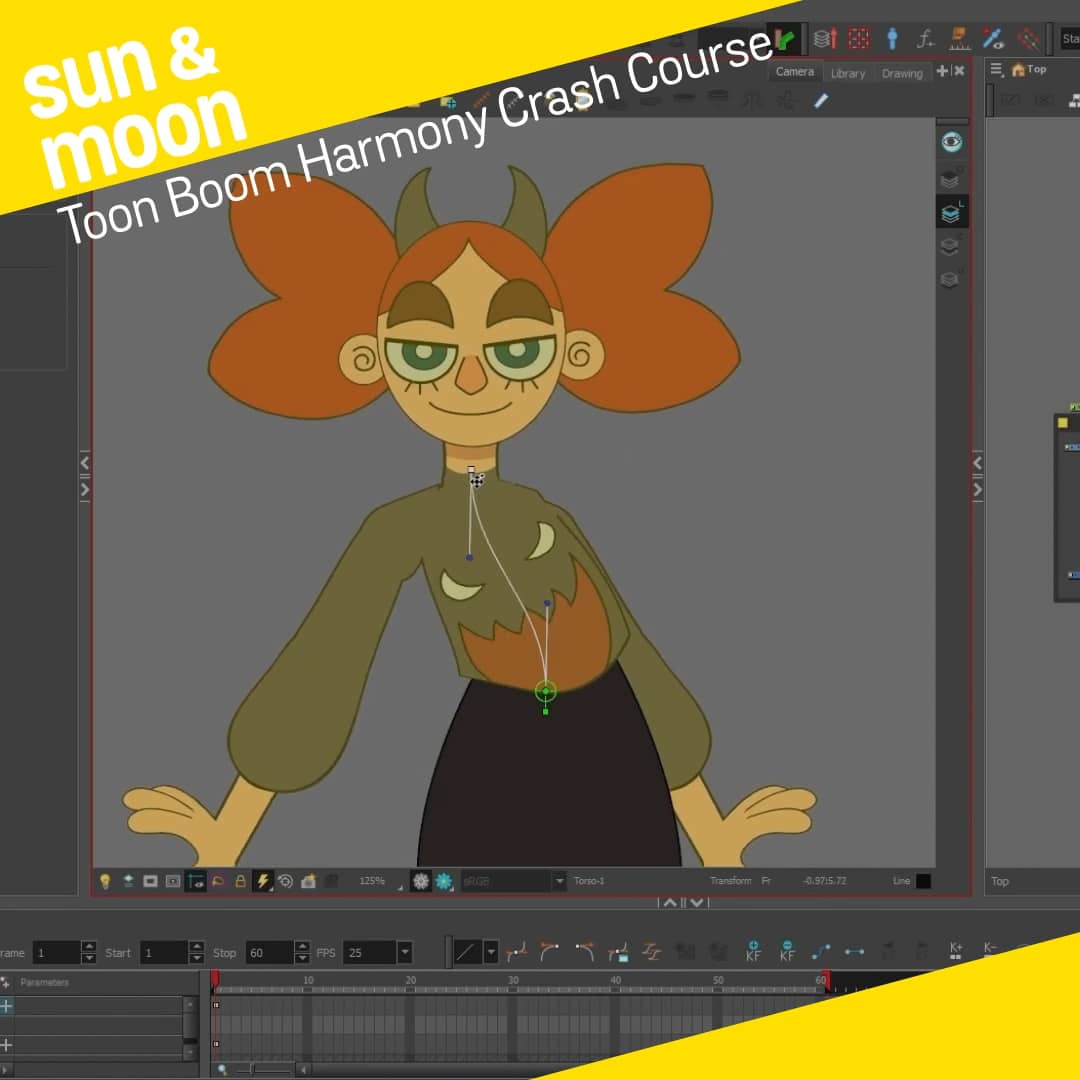Click the plus button beside the Drawing tab
Screen dimensions: 1080x1080
pyautogui.click(x=942, y=71)
